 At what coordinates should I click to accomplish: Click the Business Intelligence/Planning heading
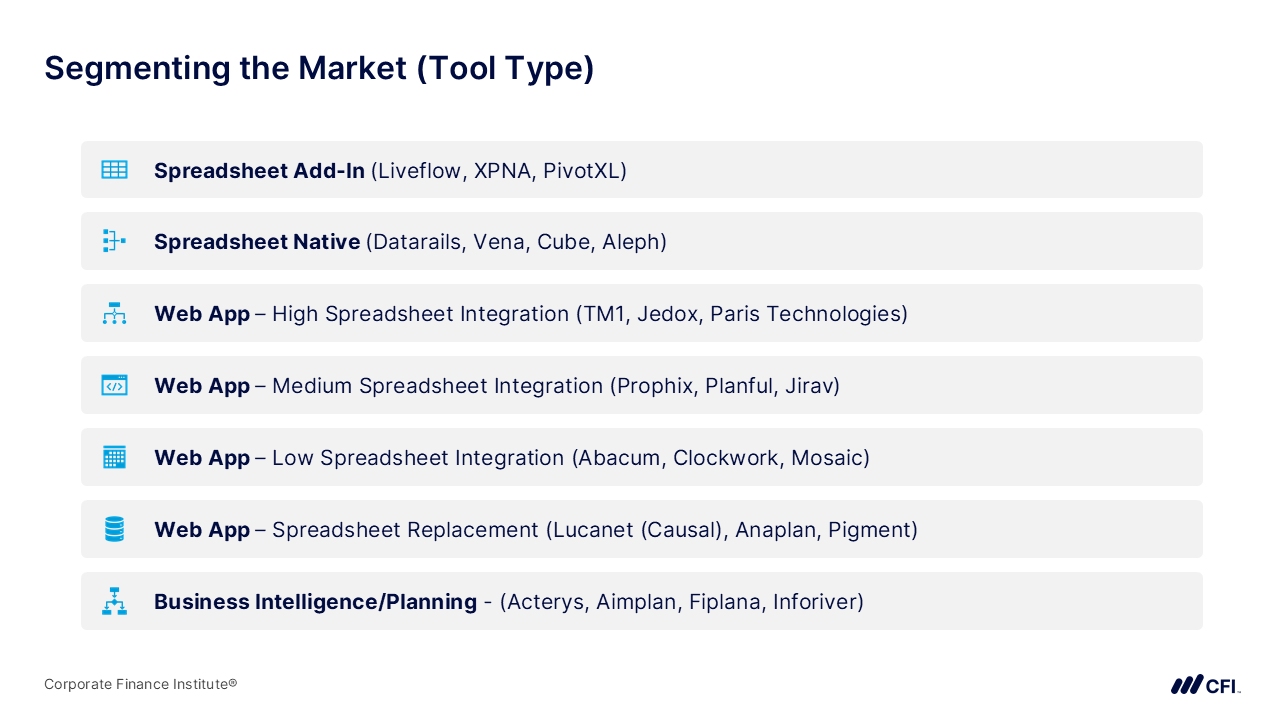coord(315,602)
